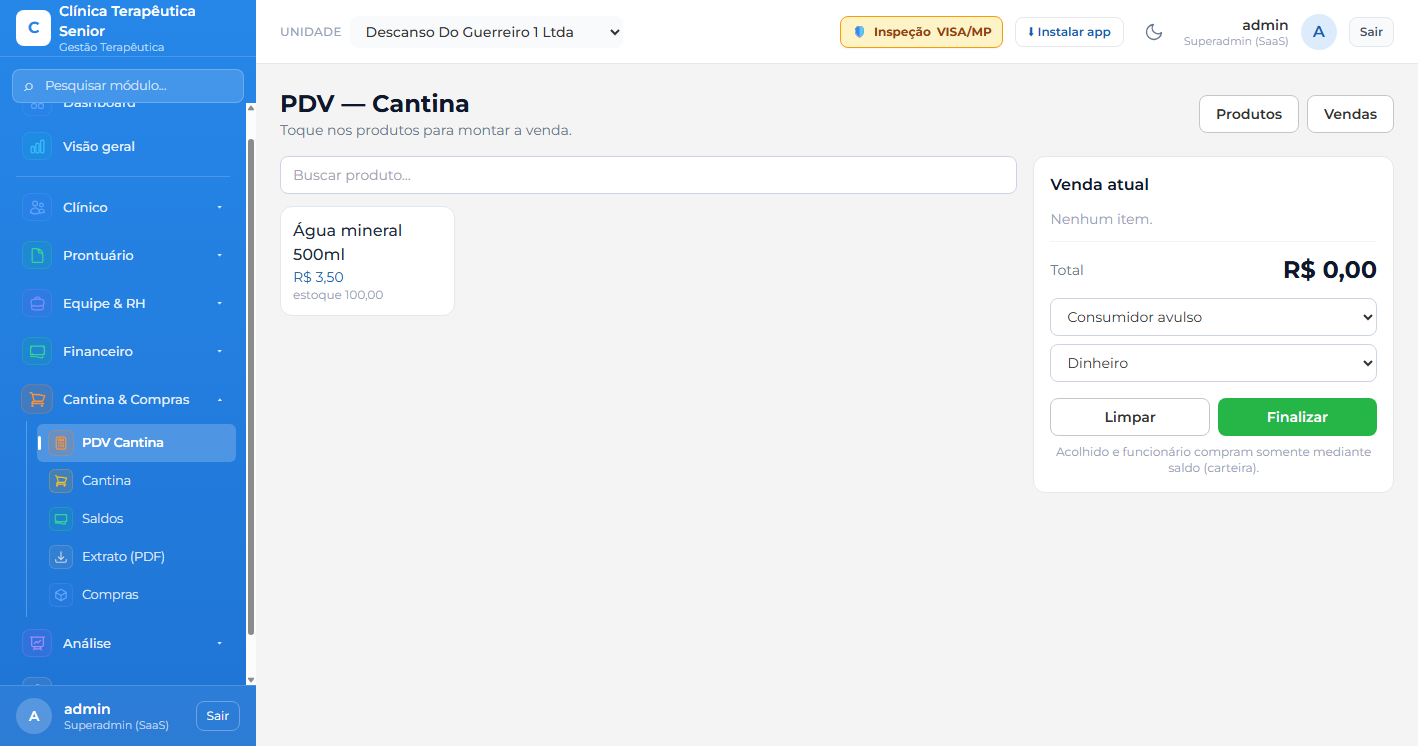Click Sair in the sidebar footer
The height and width of the screenshot is (746, 1418).
pyautogui.click(x=218, y=716)
